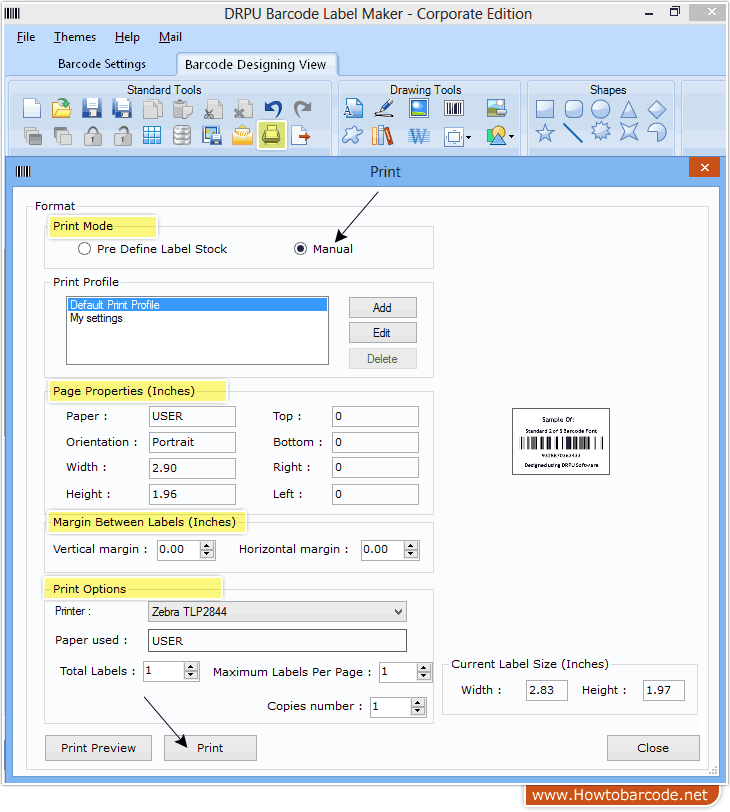730x812 pixels.
Task: Decrease the Copies number spinner value
Action: [x=418, y=712]
